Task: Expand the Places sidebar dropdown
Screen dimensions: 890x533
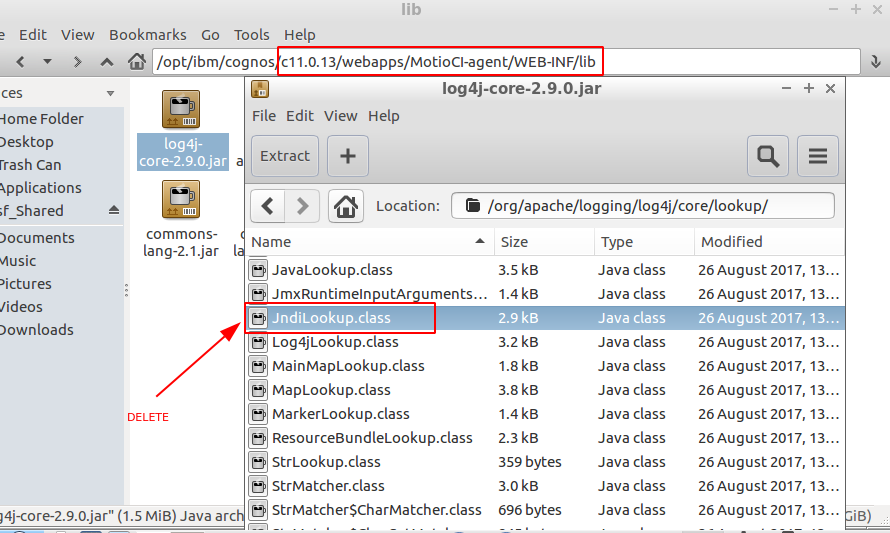Action: tap(111, 93)
